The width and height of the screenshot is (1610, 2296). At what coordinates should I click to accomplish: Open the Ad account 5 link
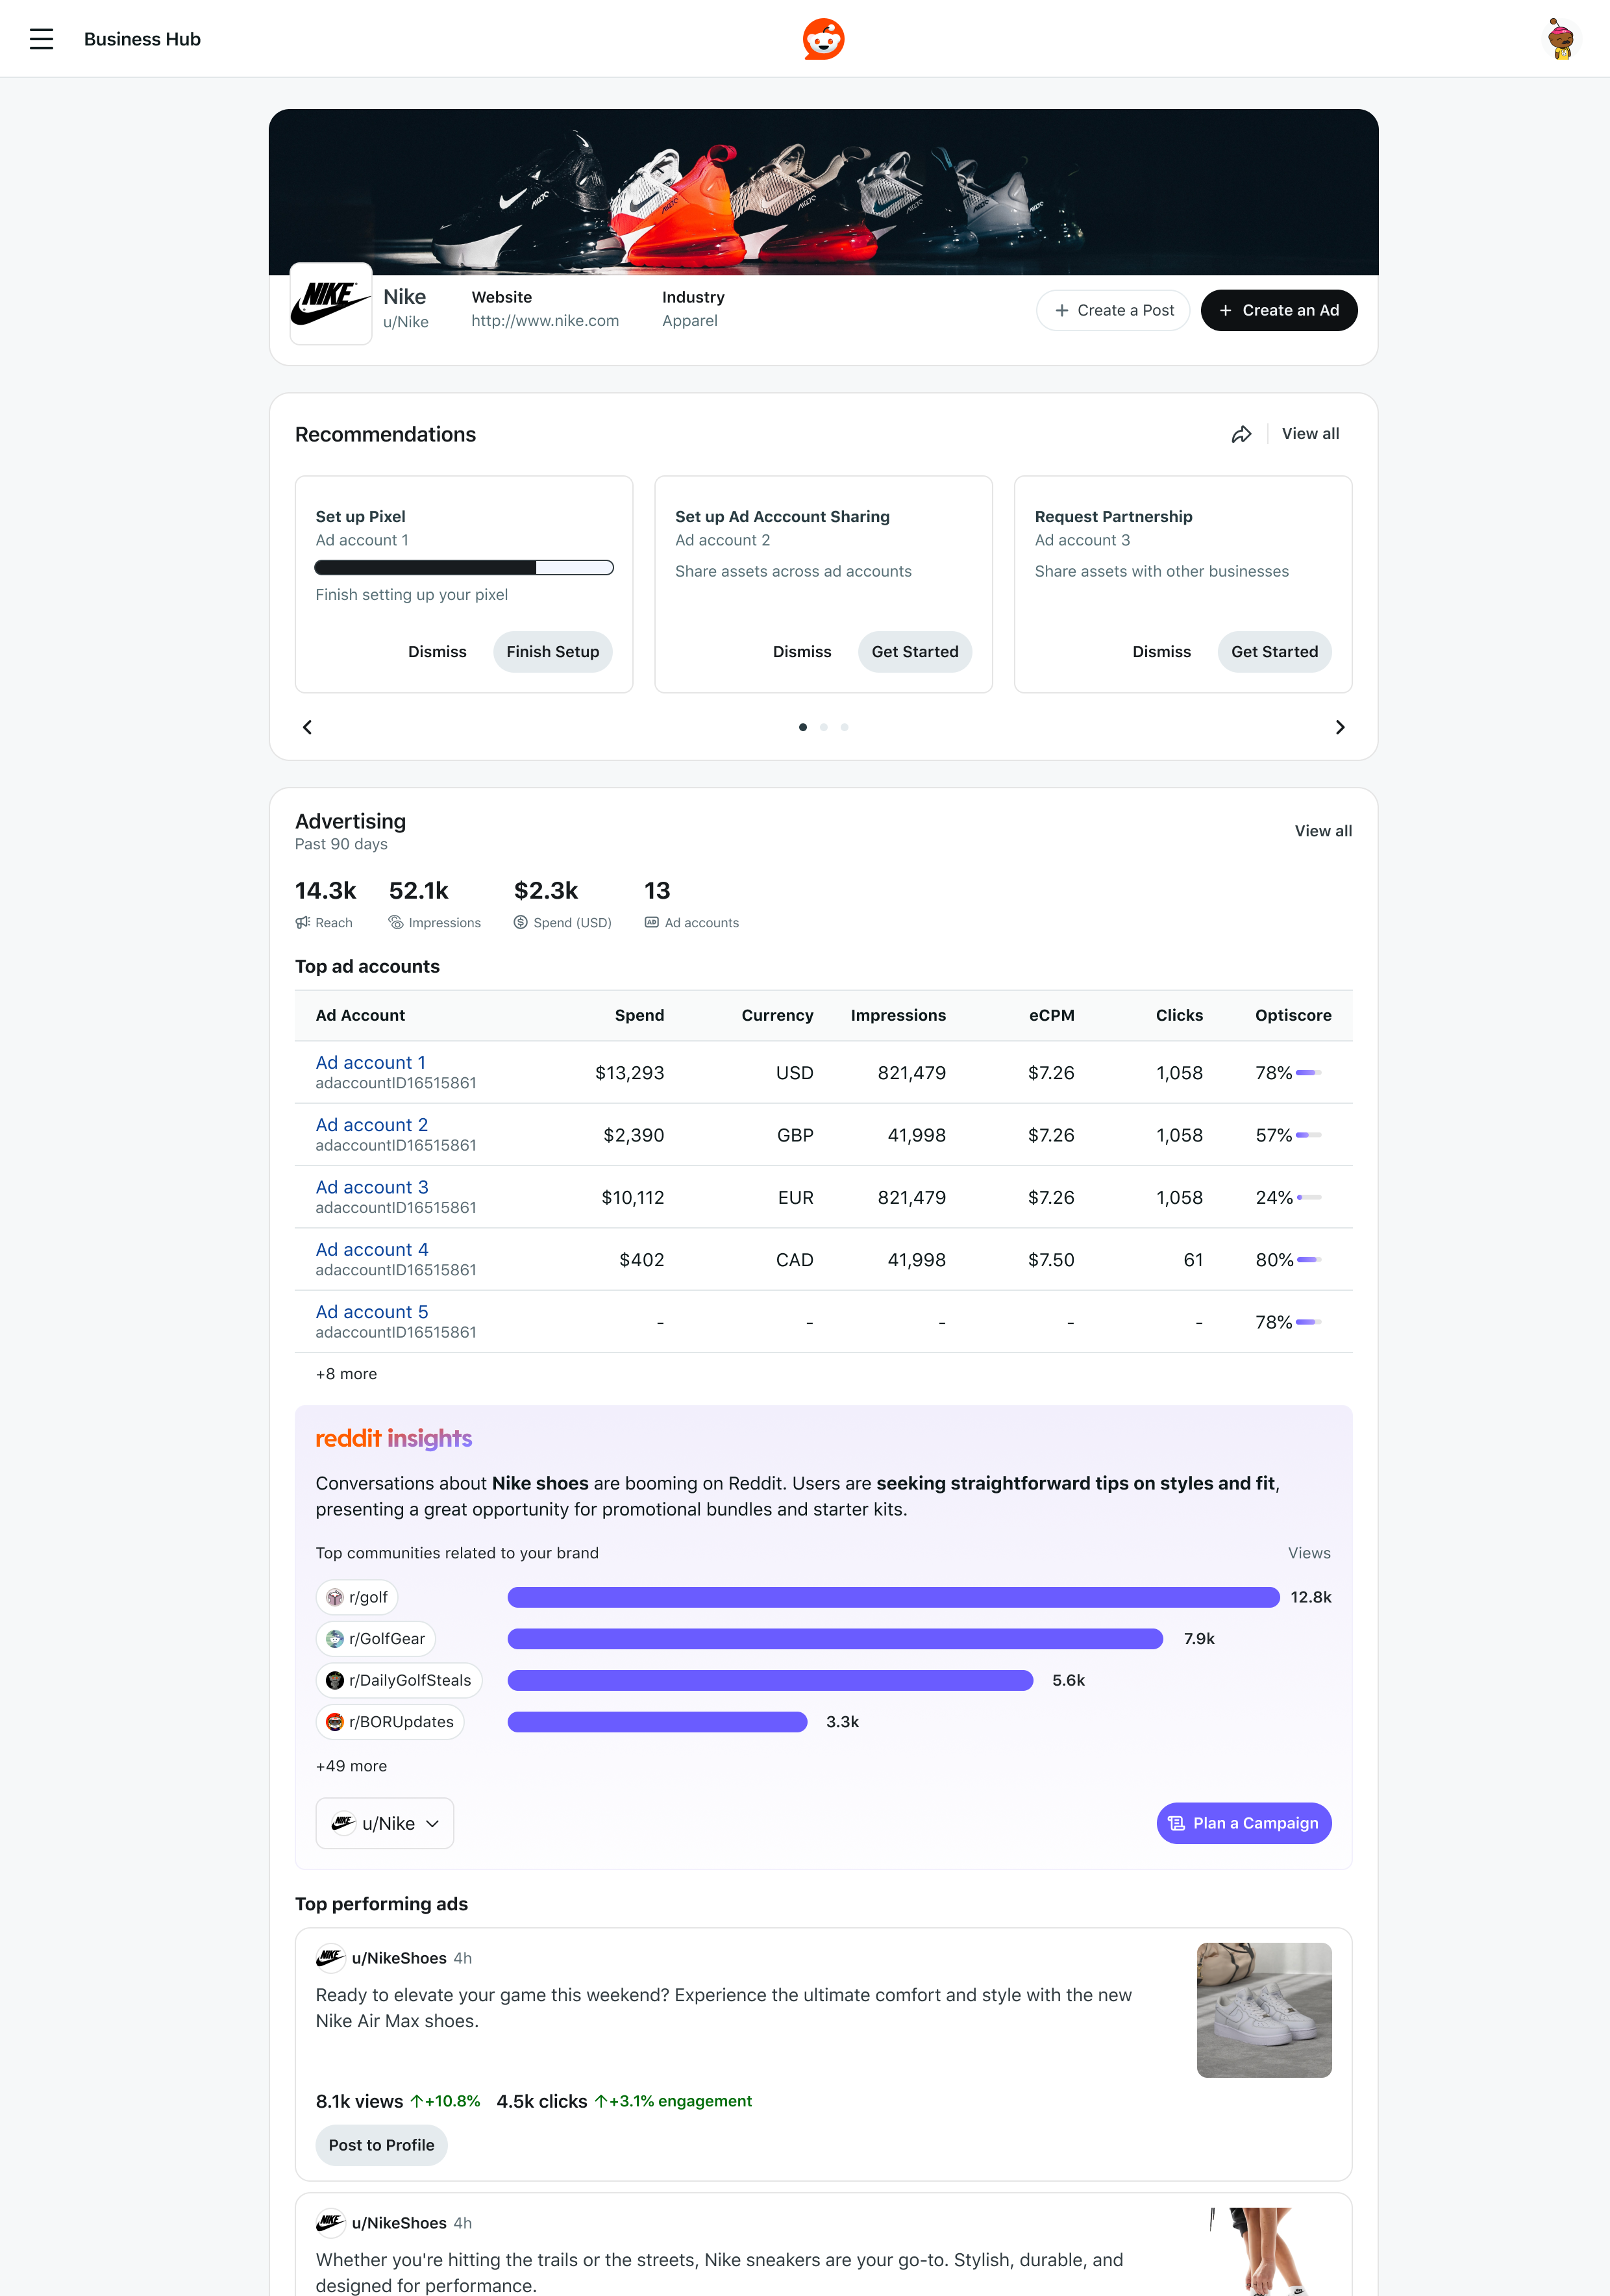[x=371, y=1312]
